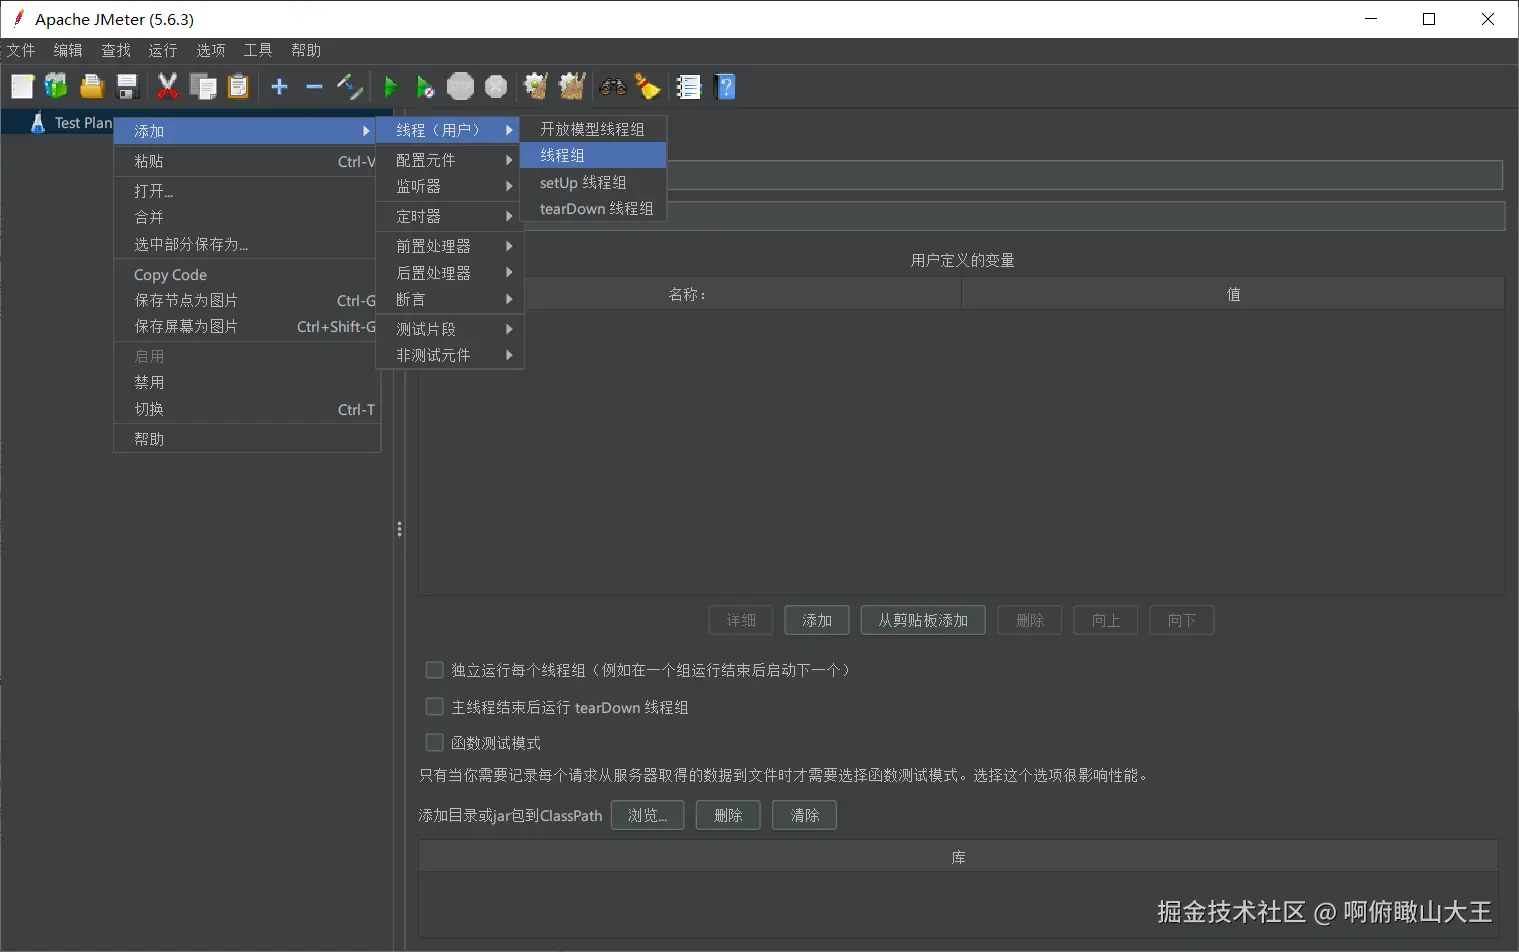This screenshot has width=1519, height=952.
Task: Expand the 非测试元件 submenu
Action: coord(450,355)
